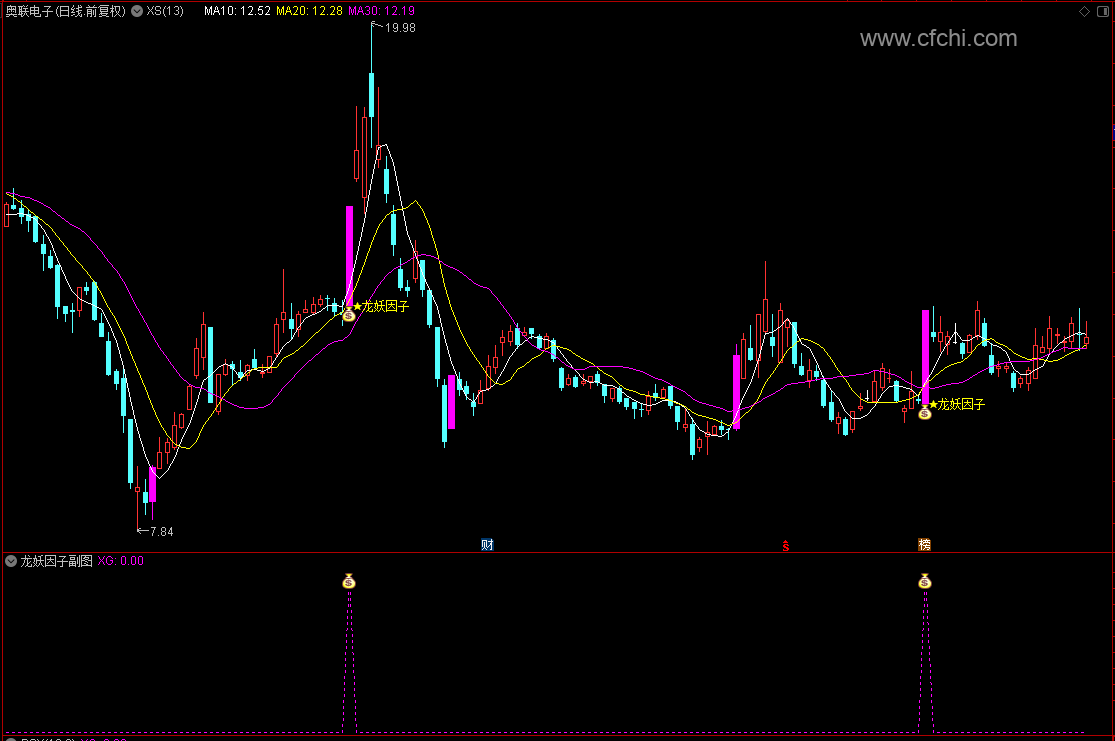Click the 奥联电子(日线.前复权) chart title
The image size is (1115, 741).
[65, 11]
